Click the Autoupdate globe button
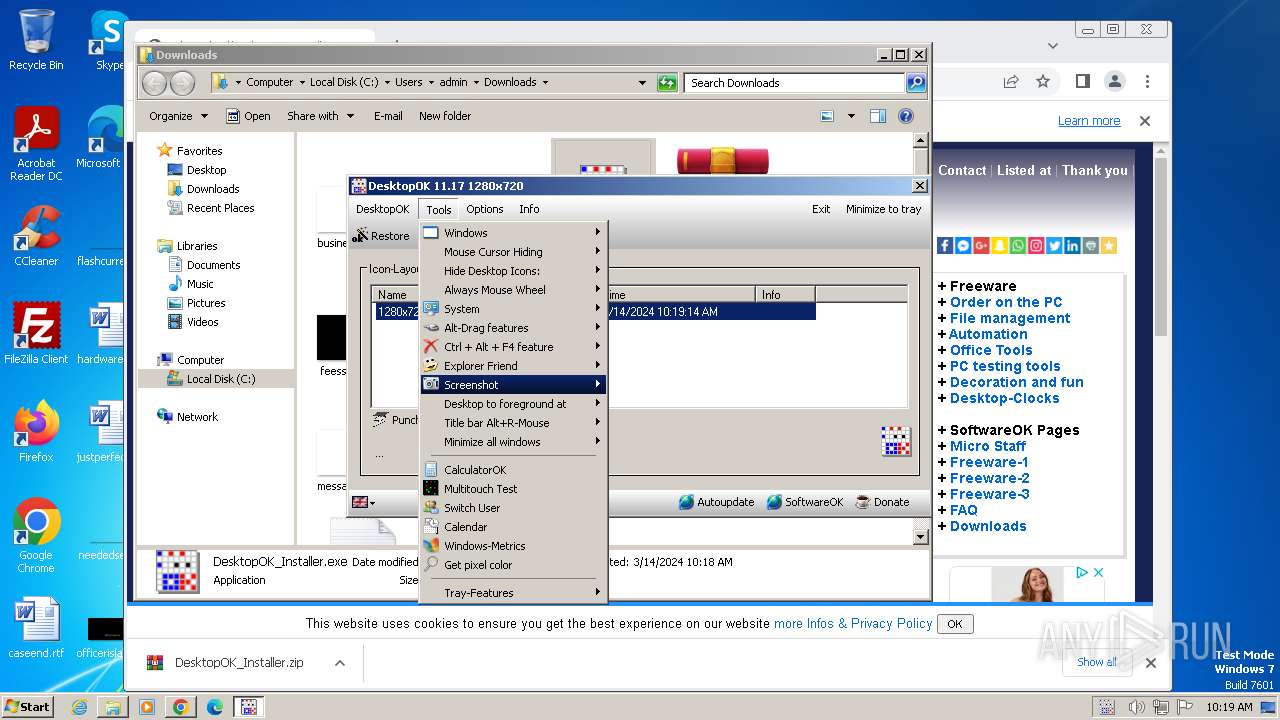The image size is (1280, 720). click(716, 502)
